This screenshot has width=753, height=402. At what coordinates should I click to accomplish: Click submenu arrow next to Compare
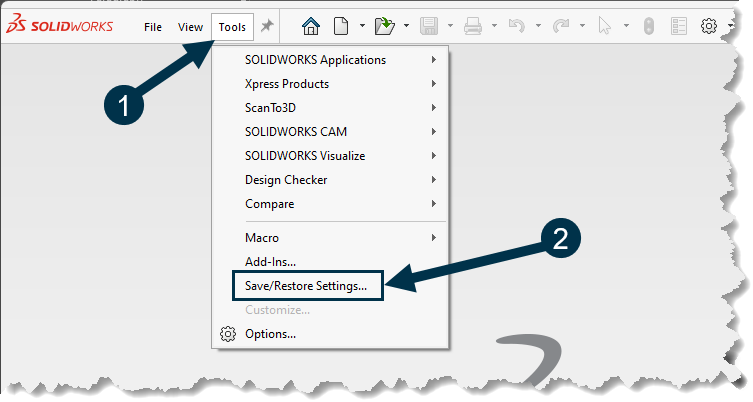pos(434,204)
